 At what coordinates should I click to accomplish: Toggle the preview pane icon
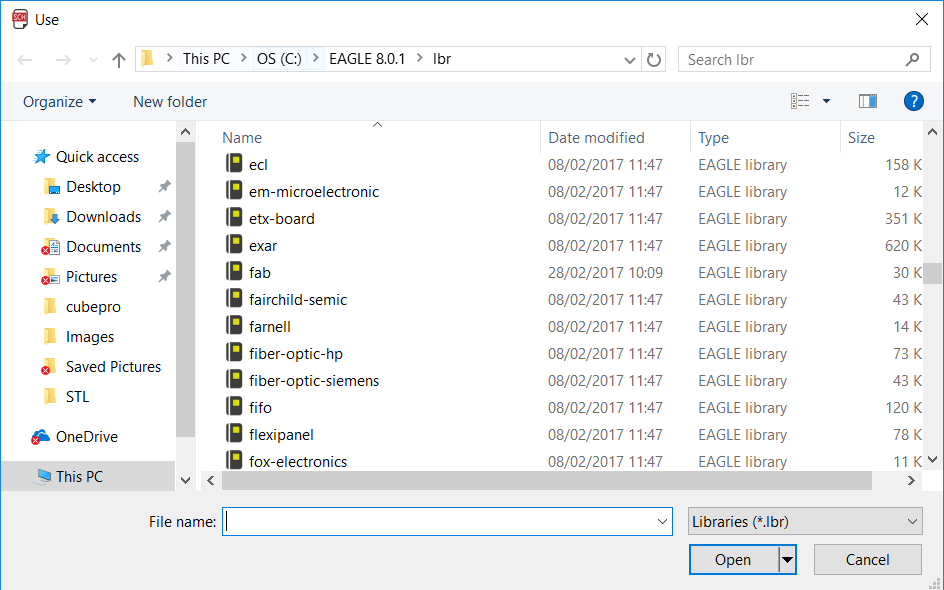[x=868, y=101]
